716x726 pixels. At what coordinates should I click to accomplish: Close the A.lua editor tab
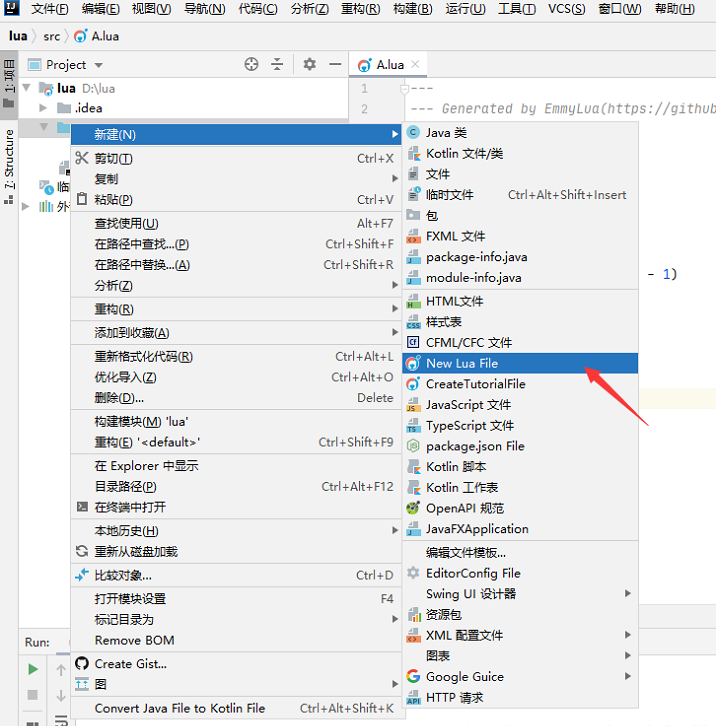415,64
